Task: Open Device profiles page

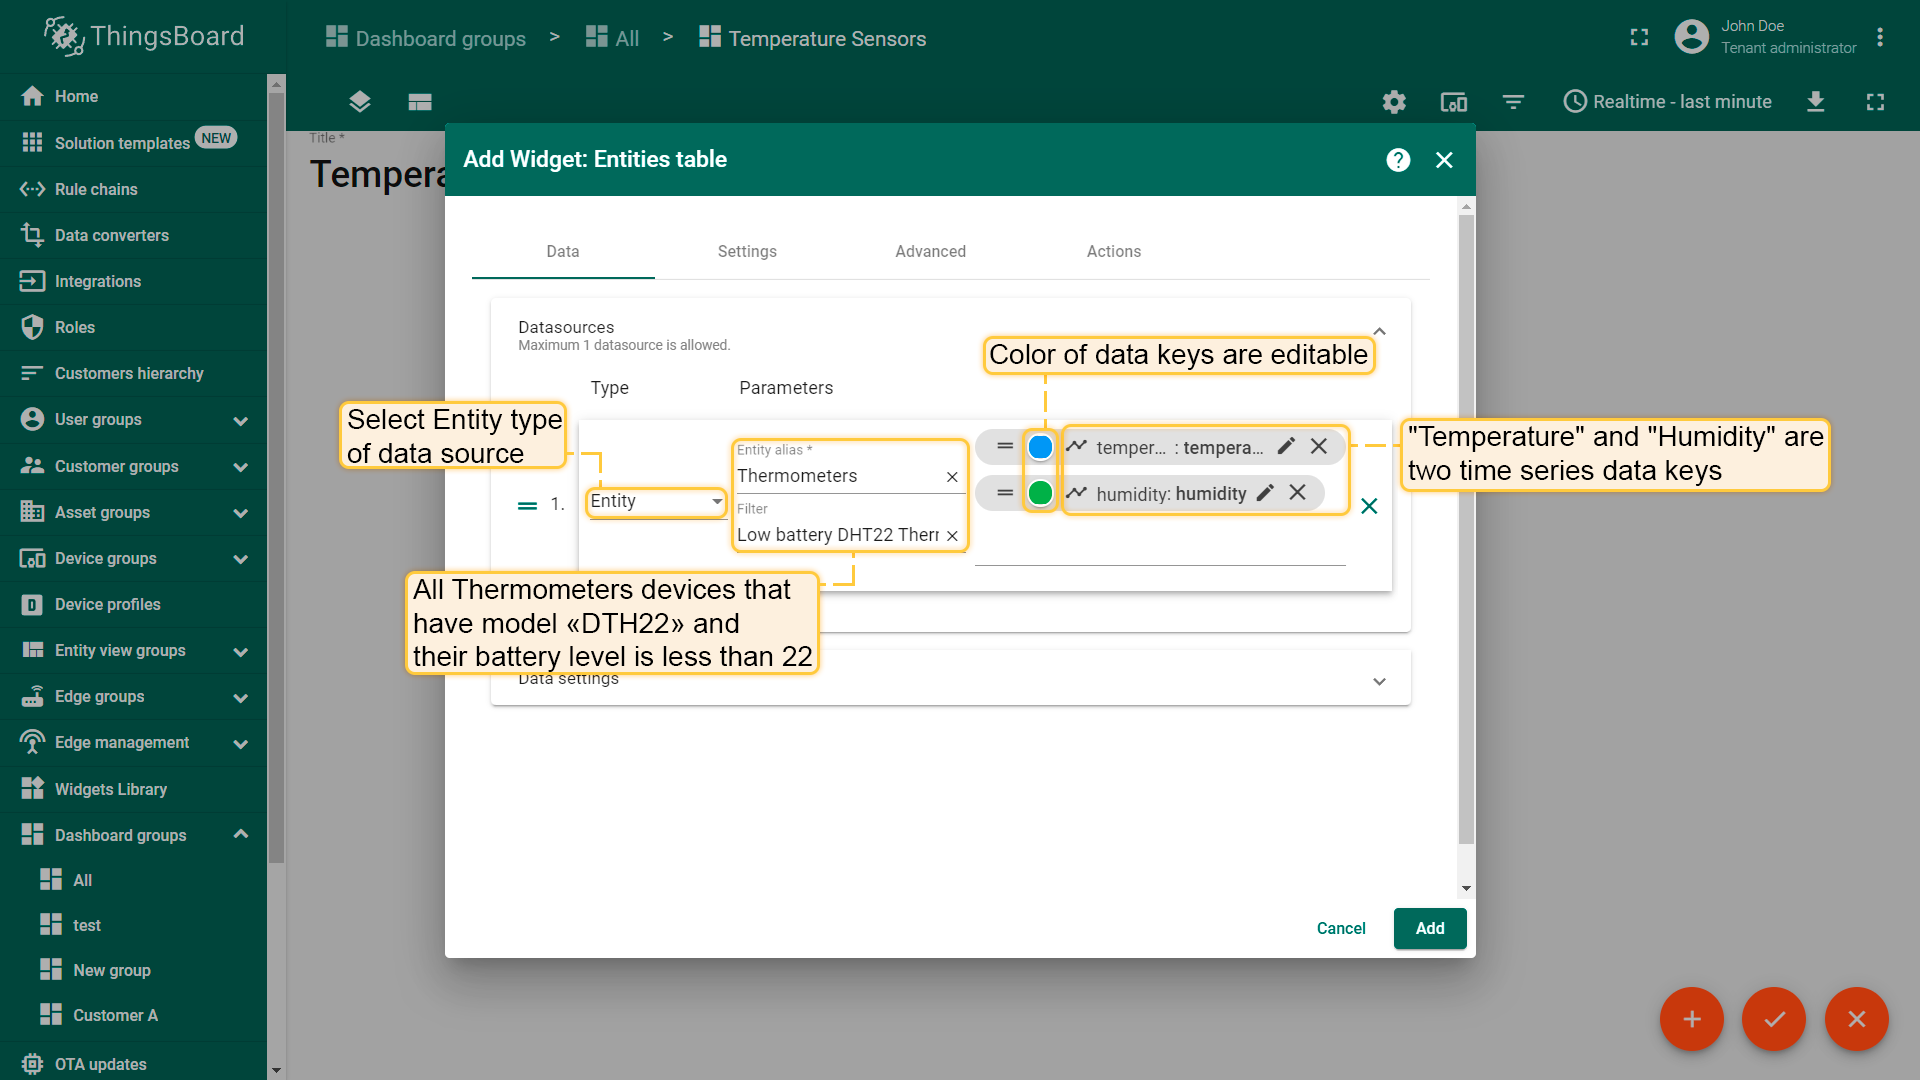Action: pyautogui.click(x=133, y=604)
